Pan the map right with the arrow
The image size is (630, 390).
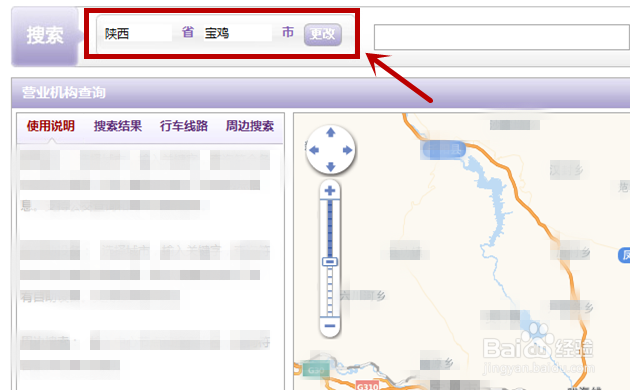pyautogui.click(x=348, y=150)
